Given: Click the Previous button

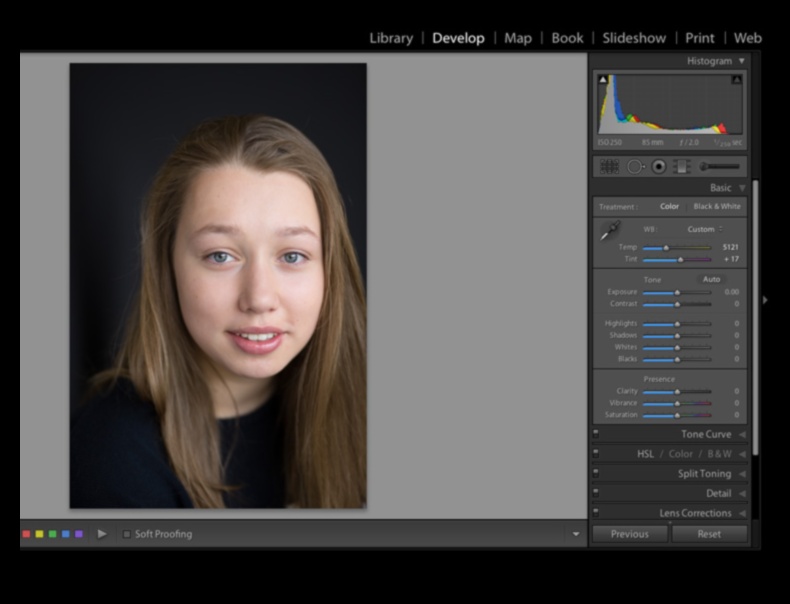Looking at the screenshot, I should click(x=630, y=534).
